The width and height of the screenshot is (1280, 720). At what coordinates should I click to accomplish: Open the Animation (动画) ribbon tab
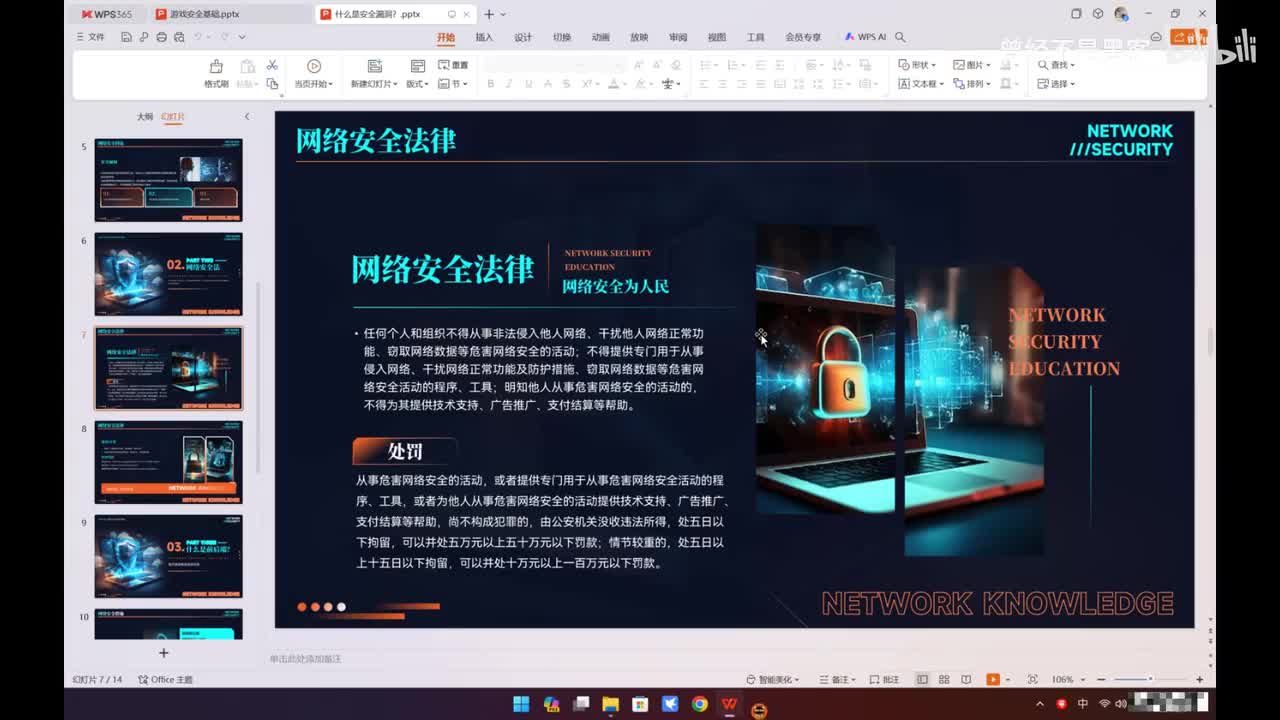600,37
